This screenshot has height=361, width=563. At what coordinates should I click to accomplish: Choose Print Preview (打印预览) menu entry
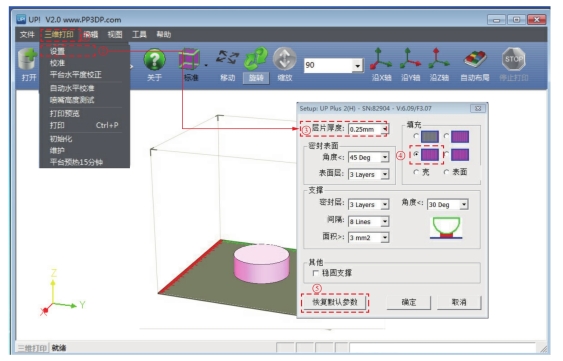pos(65,114)
